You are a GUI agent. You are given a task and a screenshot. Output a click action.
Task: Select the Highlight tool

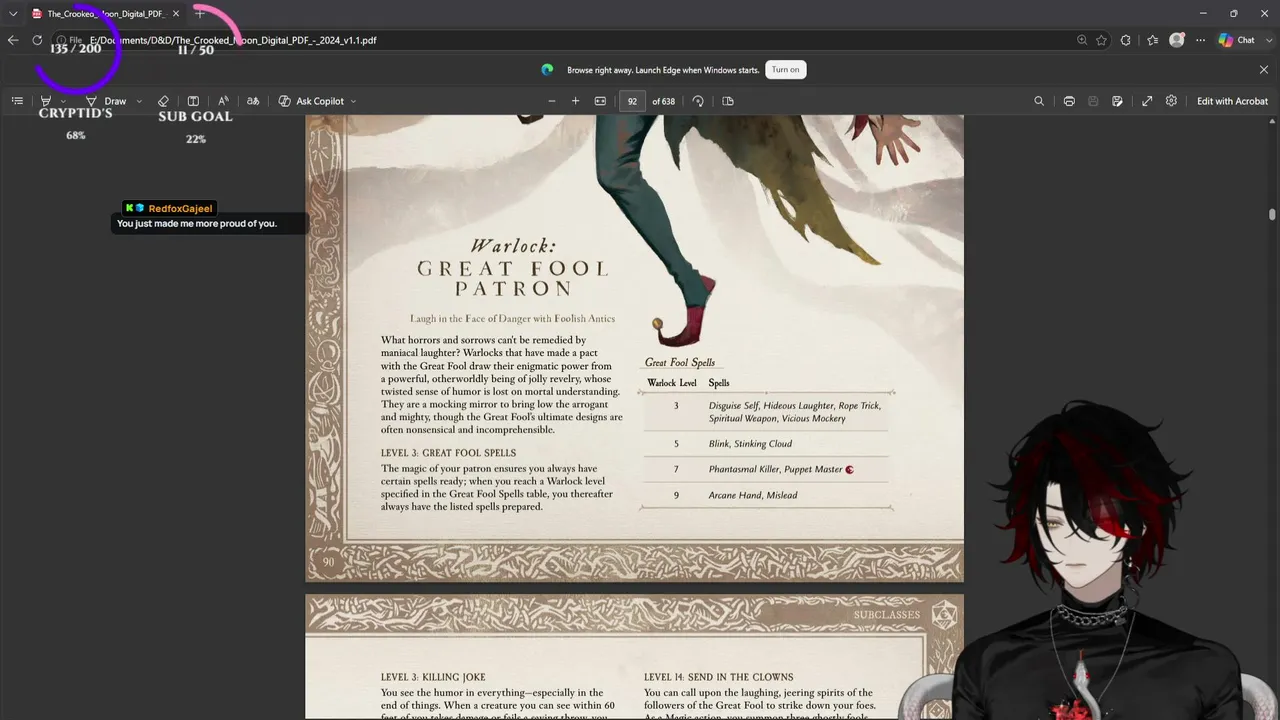pyautogui.click(x=45, y=101)
